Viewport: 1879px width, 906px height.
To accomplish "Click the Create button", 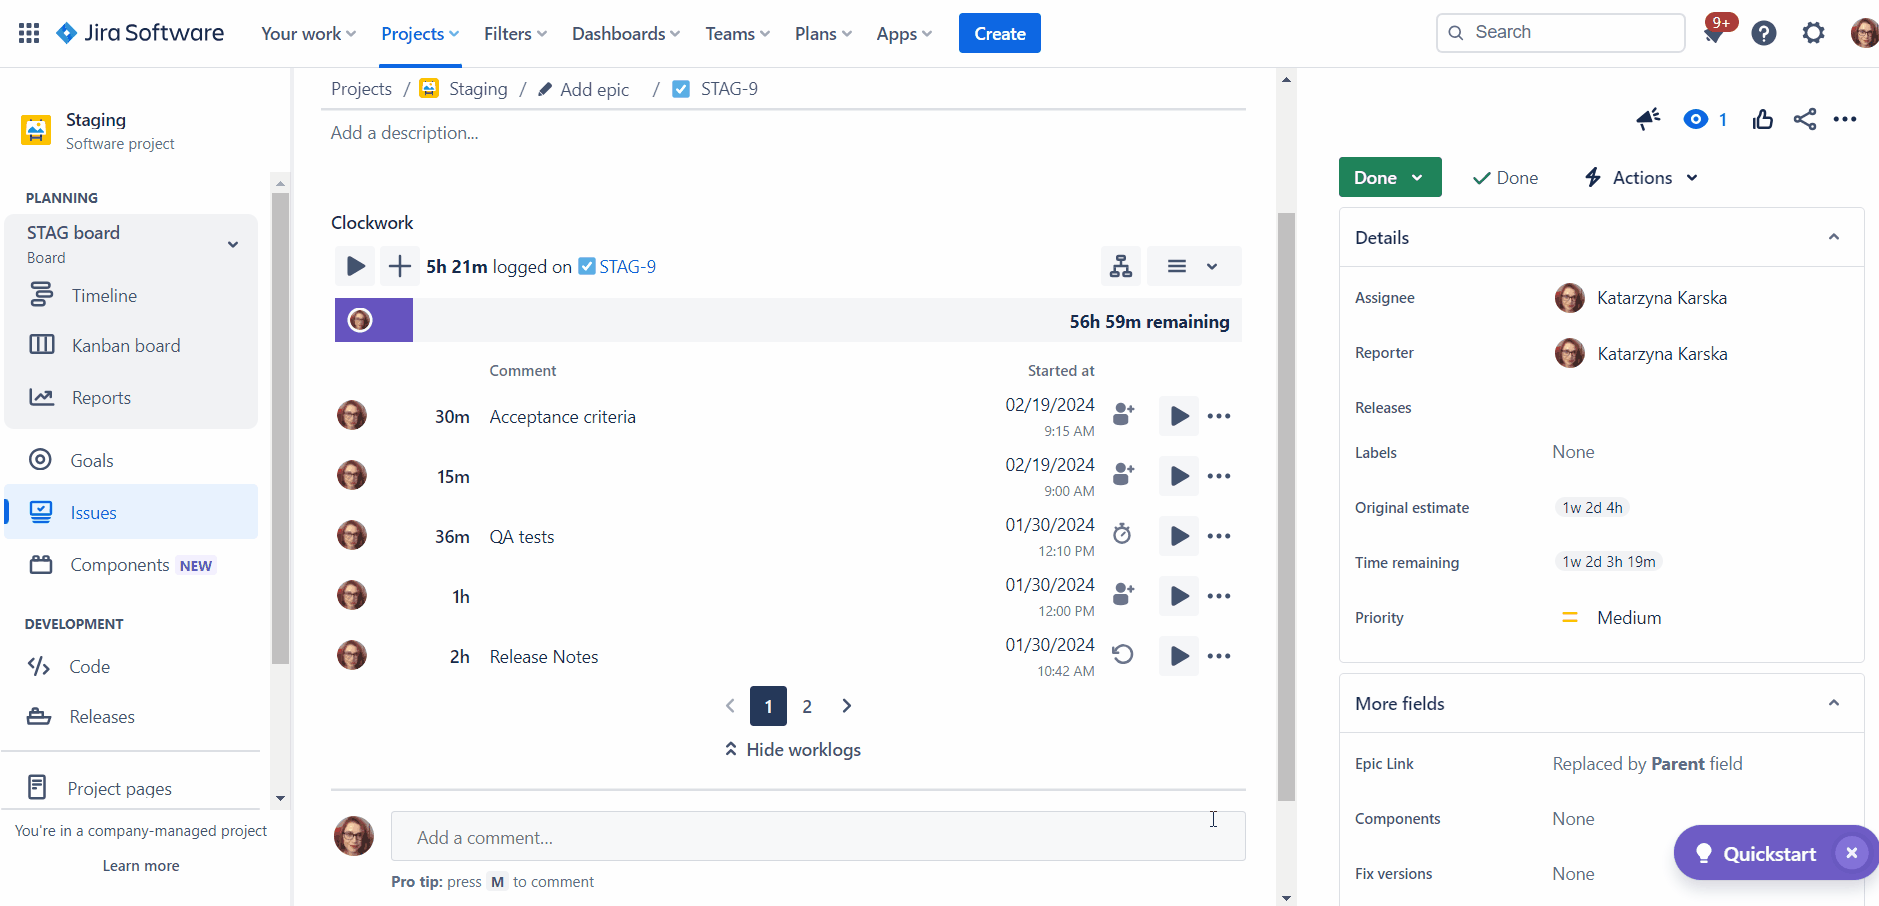I will [999, 32].
